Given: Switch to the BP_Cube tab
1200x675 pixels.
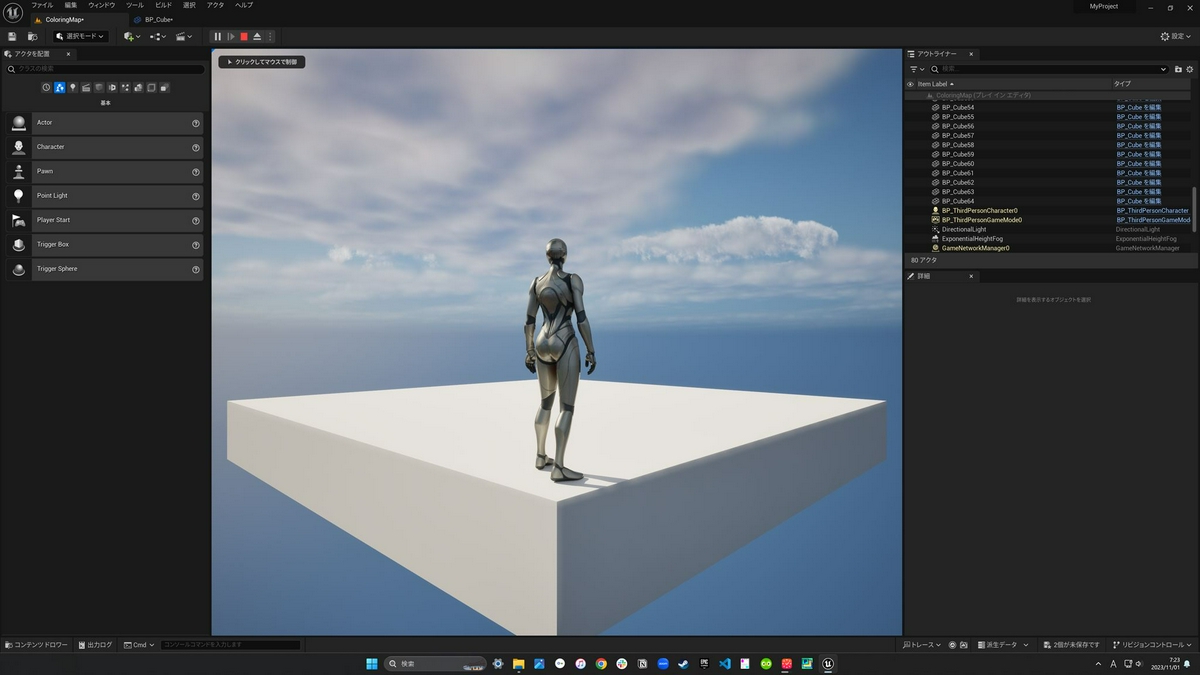Looking at the screenshot, I should coord(158,19).
